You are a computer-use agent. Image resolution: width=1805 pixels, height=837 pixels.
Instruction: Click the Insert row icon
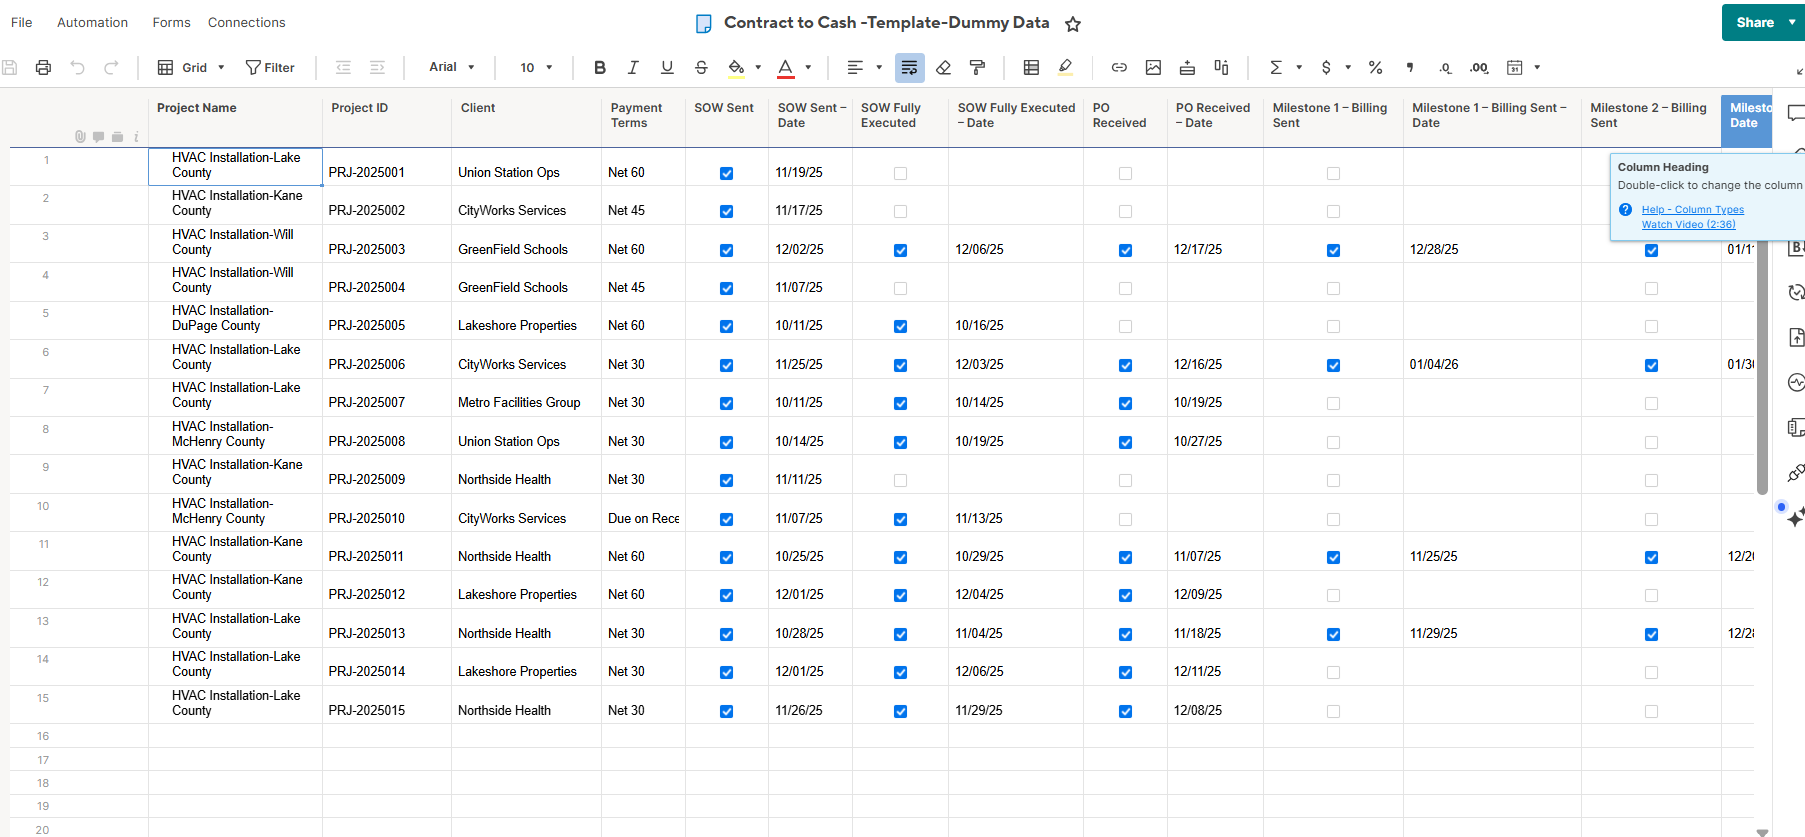[x=1187, y=67]
